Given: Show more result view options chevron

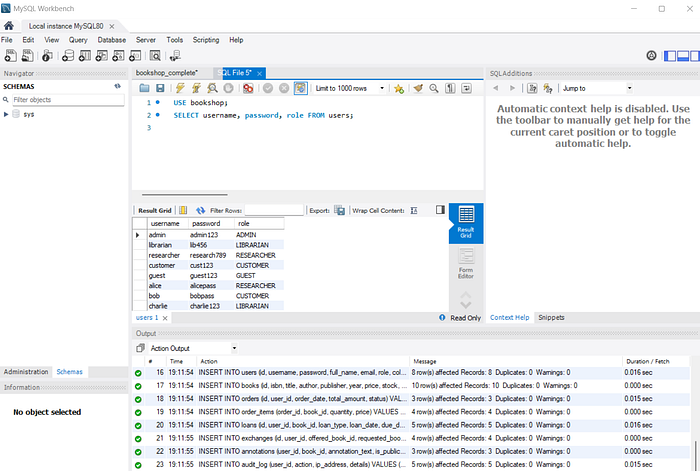Looking at the screenshot, I should [466, 304].
